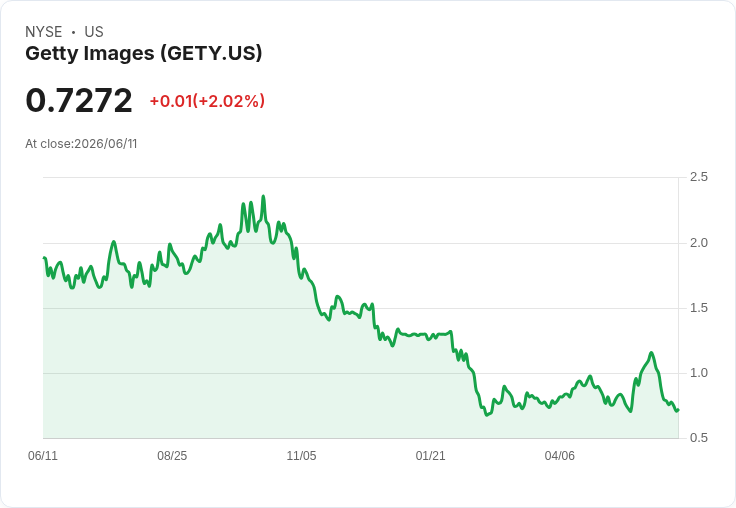
Task: Click the 2.5 y-axis value label
Action: point(698,177)
